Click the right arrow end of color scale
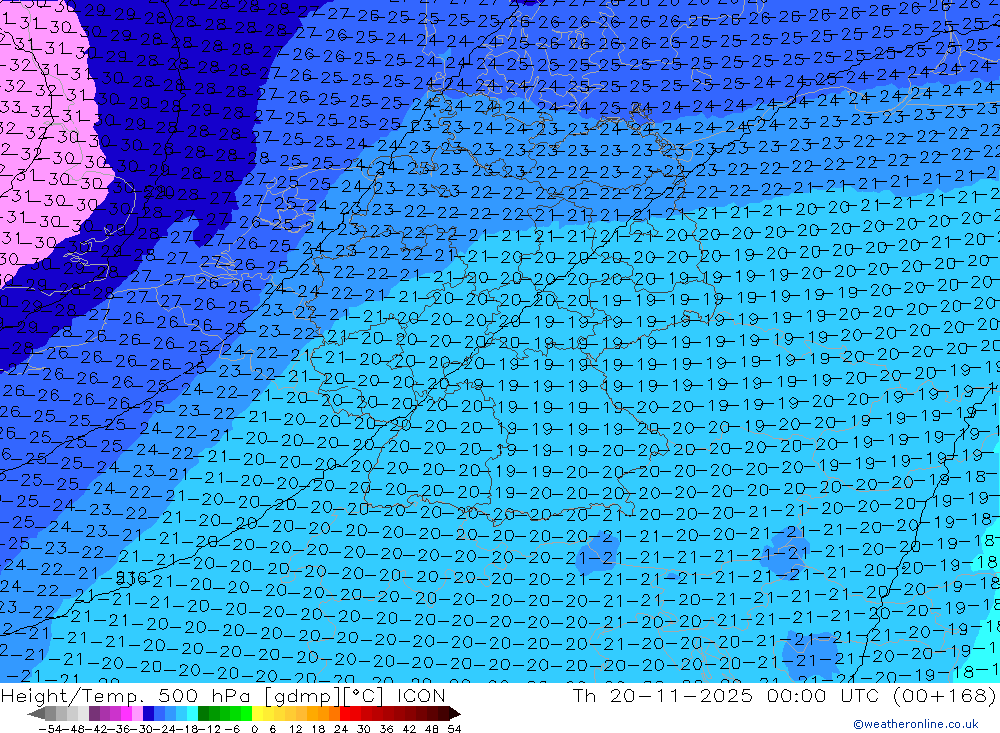This screenshot has height=733, width=1000. click(x=455, y=714)
